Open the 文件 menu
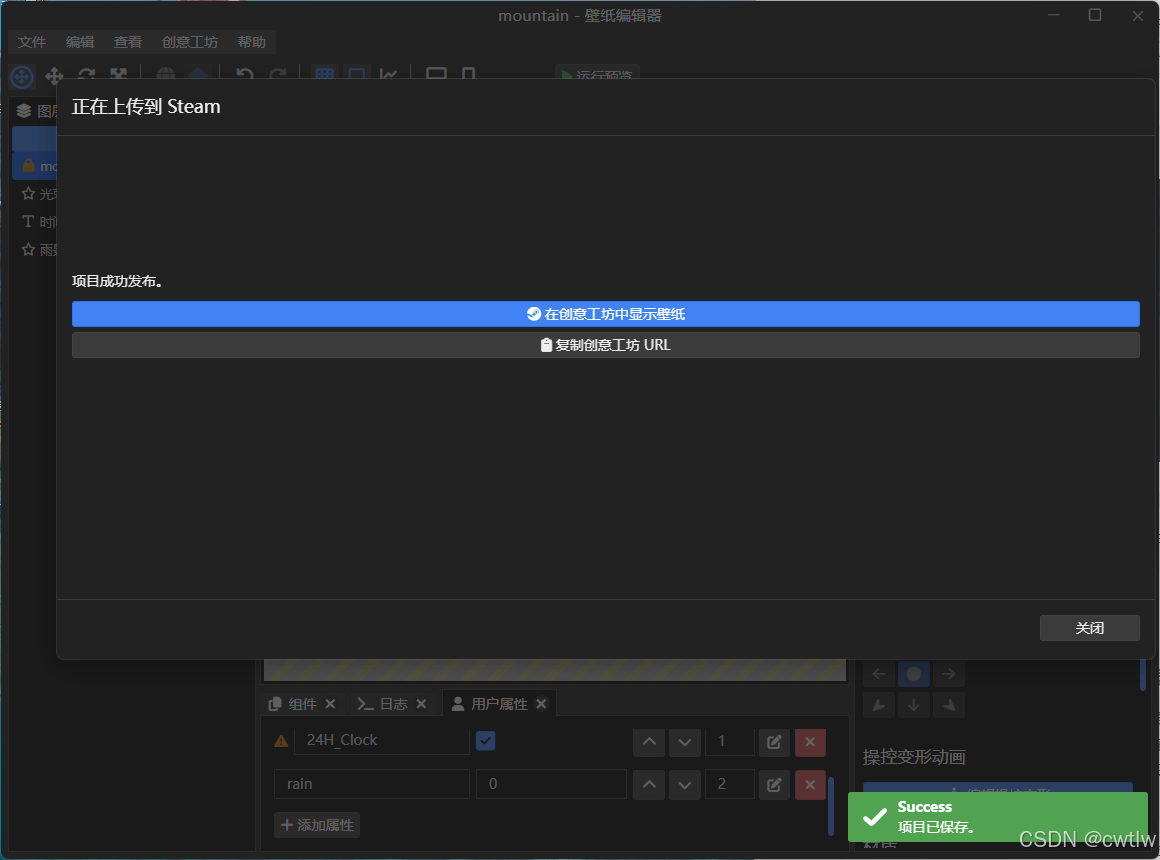This screenshot has height=860, width=1160. tap(32, 42)
